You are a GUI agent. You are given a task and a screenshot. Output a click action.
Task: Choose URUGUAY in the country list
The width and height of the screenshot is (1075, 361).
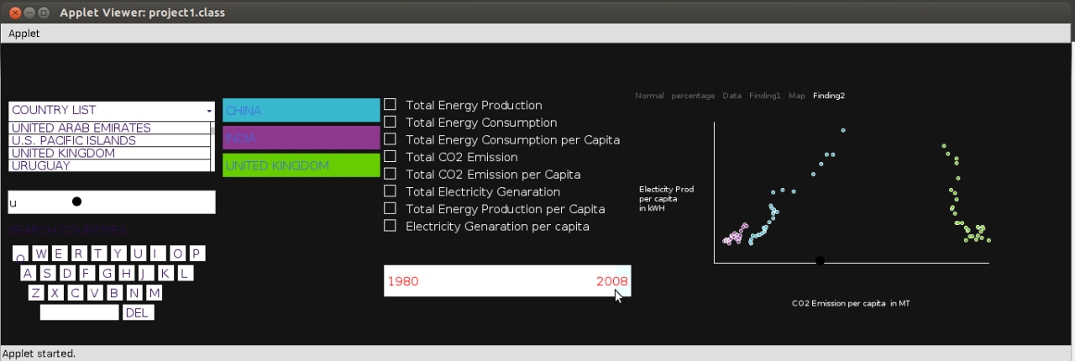pos(110,166)
